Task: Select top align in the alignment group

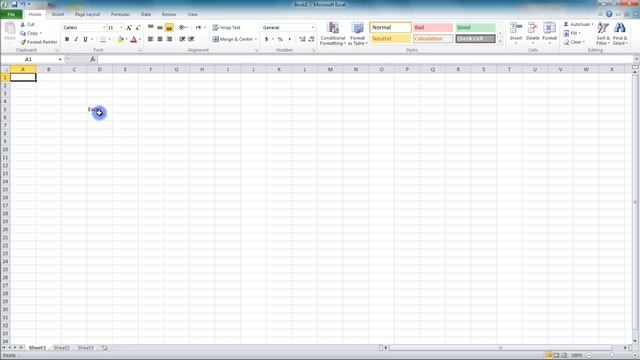Action: (151, 27)
